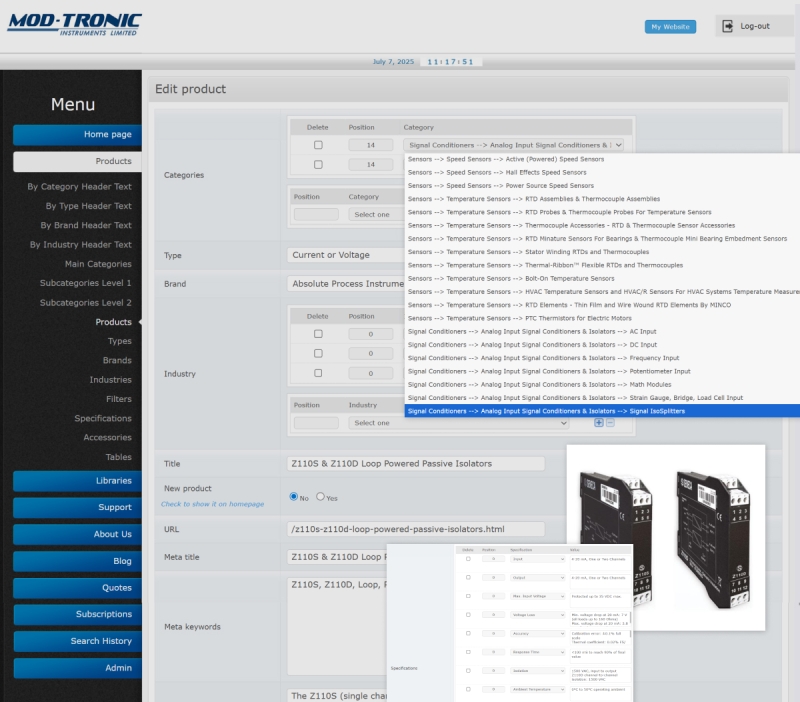Screen dimensions: 800x702
Task: Pick PTC Thermistors for Electric Motors option
Action: coord(602,318)
